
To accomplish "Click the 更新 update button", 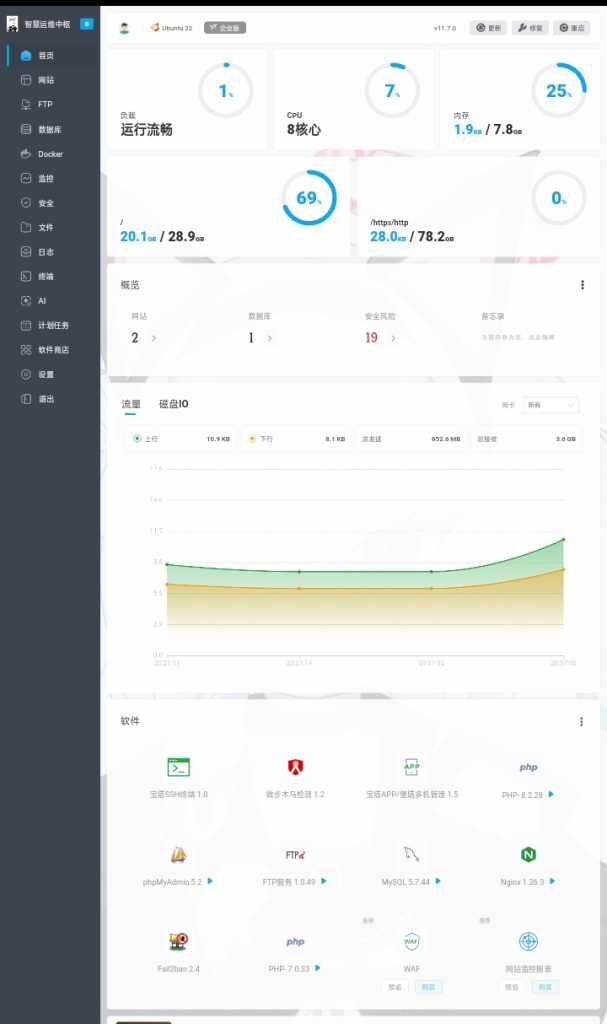I will tap(489, 28).
